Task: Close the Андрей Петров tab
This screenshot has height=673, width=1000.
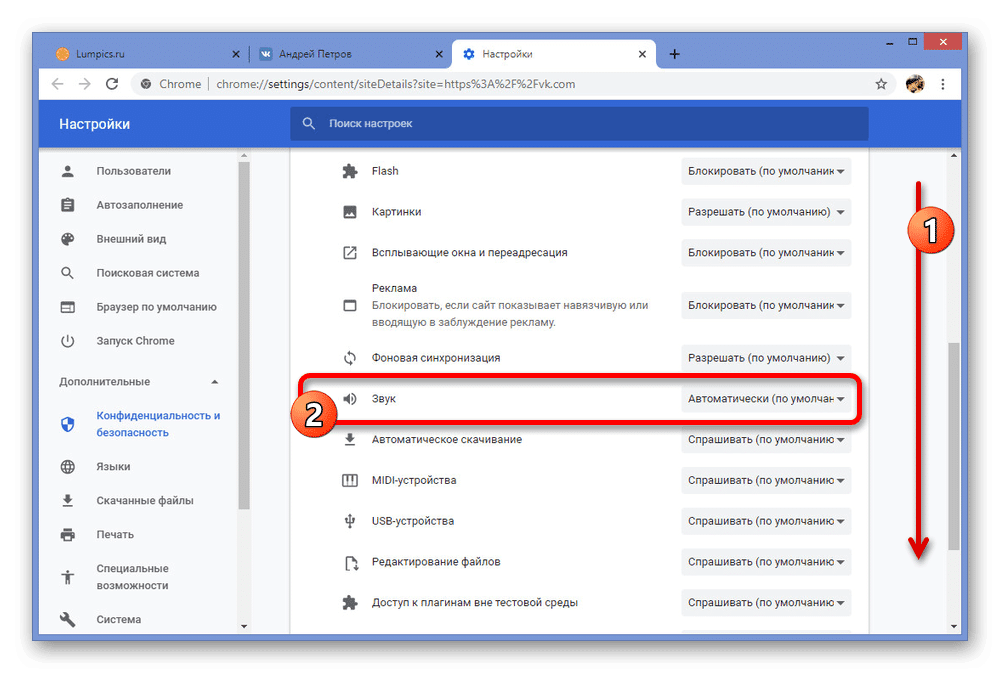Action: point(439,54)
